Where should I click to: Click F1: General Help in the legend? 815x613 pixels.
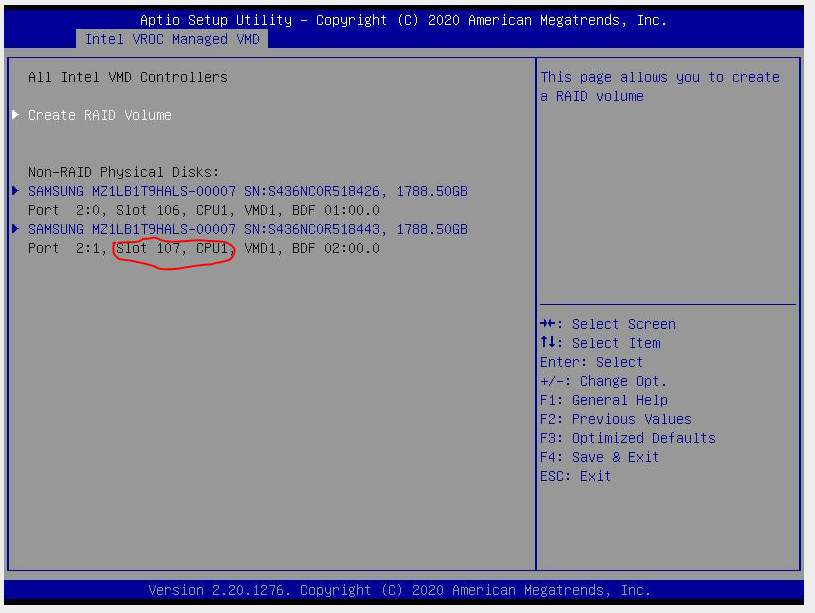(603, 400)
